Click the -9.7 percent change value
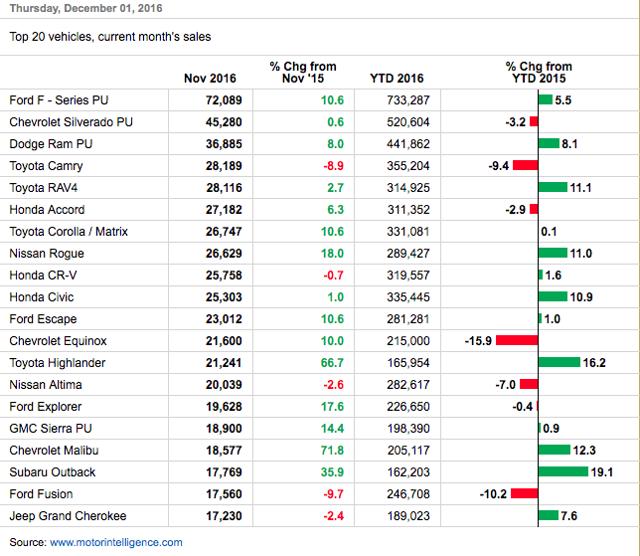Screen dimensions: 640x556 coord(333,494)
